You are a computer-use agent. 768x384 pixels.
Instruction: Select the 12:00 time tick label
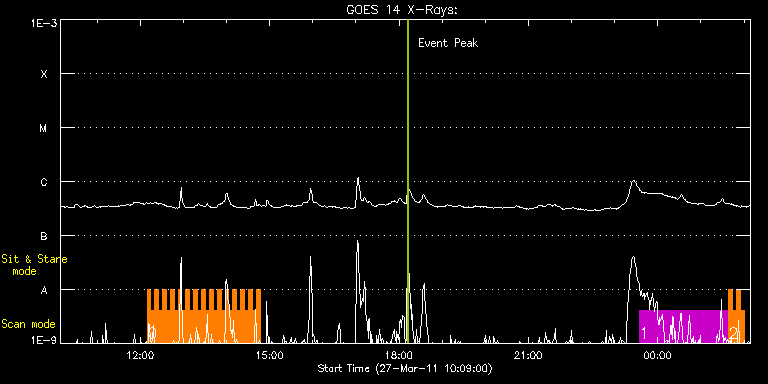[141, 355]
